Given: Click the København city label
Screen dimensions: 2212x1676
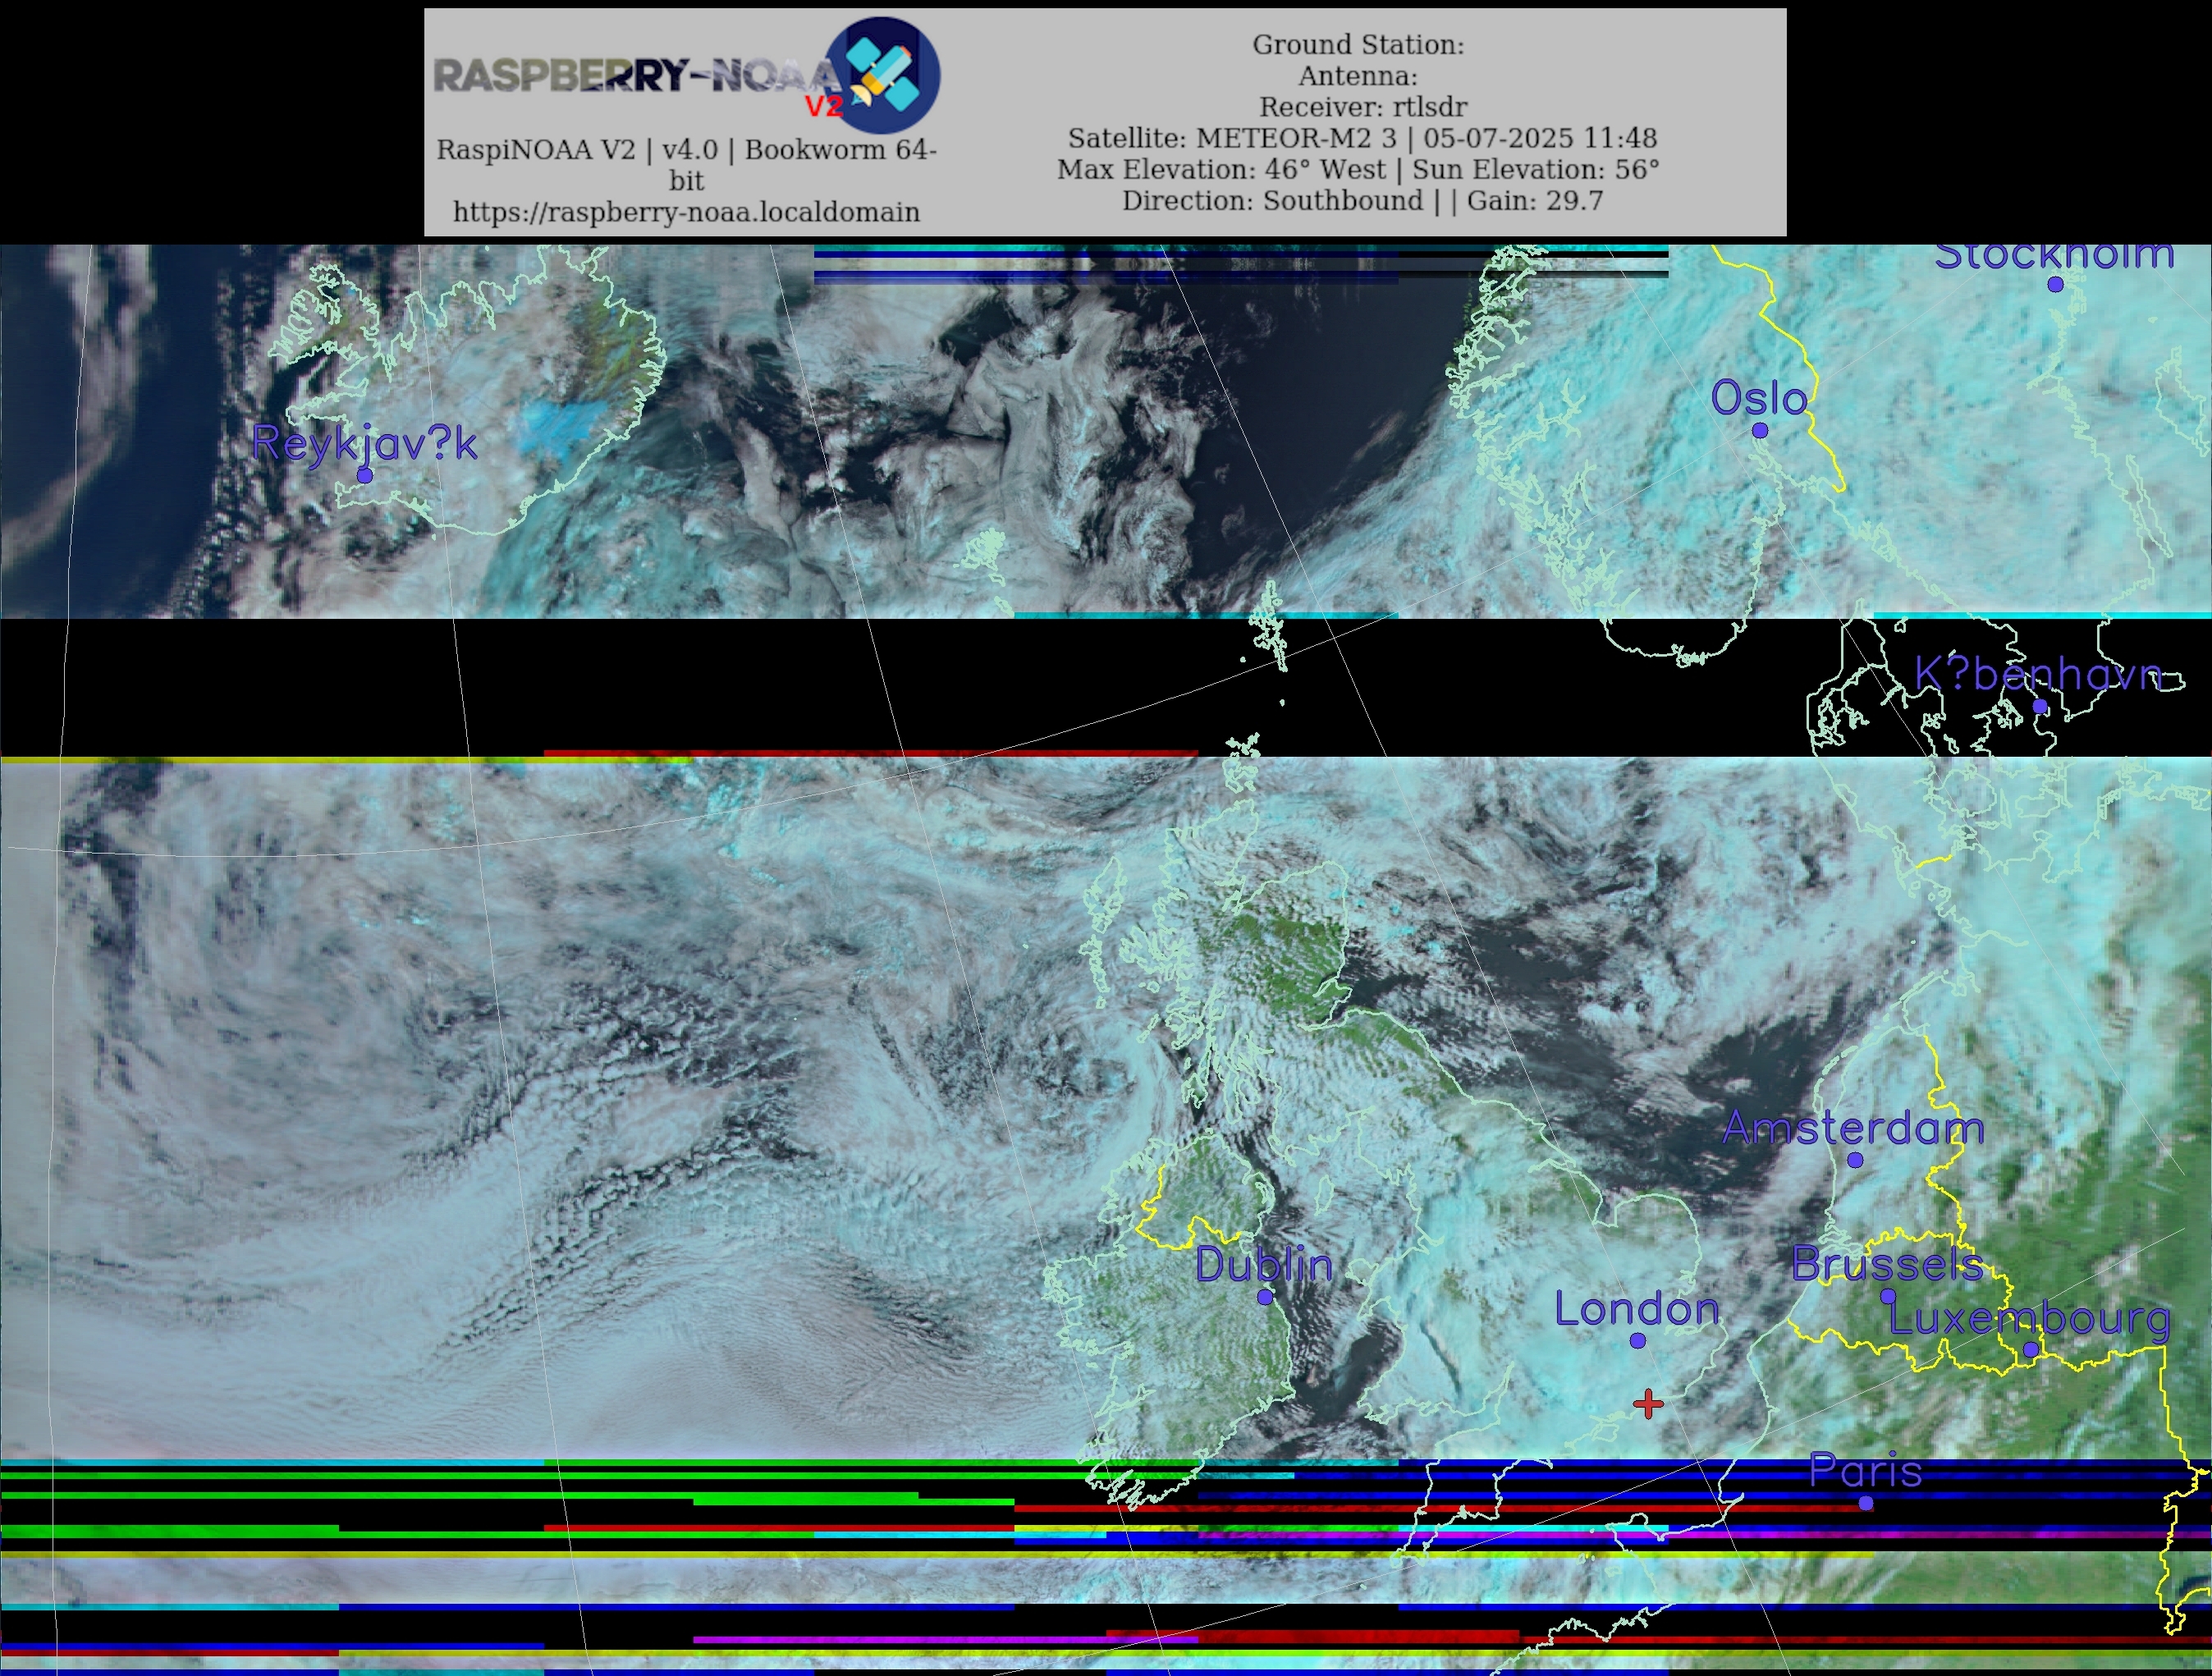Looking at the screenshot, I should (x=2038, y=675).
